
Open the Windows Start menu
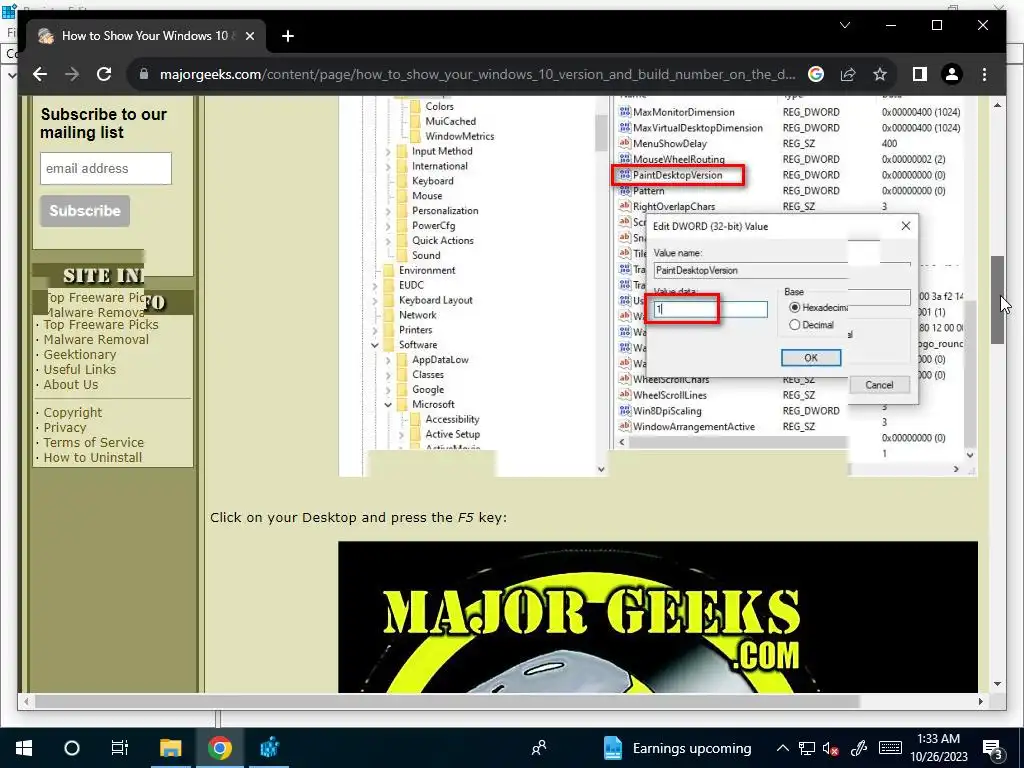click(24, 748)
